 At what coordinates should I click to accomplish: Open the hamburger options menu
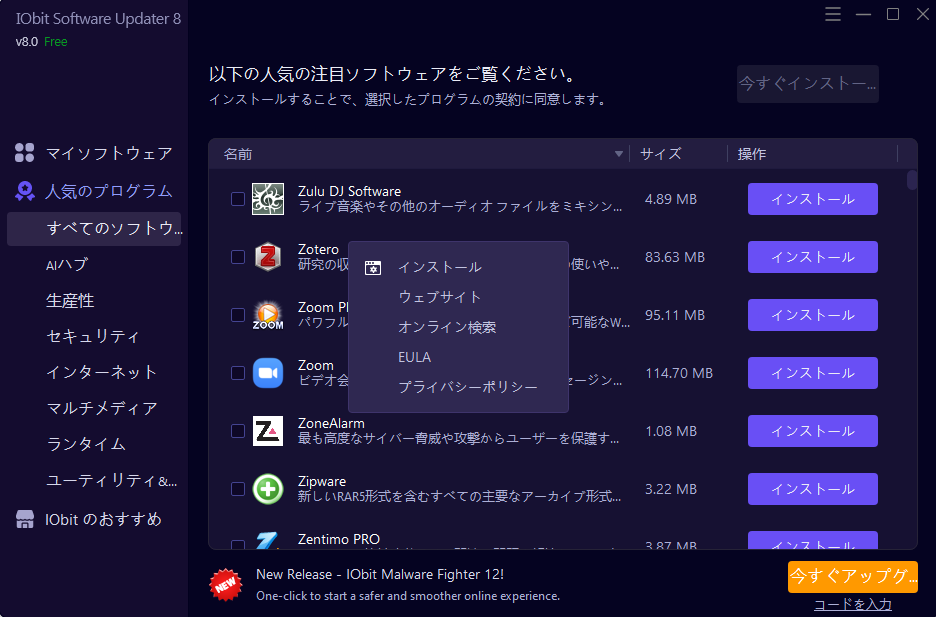[x=833, y=14]
